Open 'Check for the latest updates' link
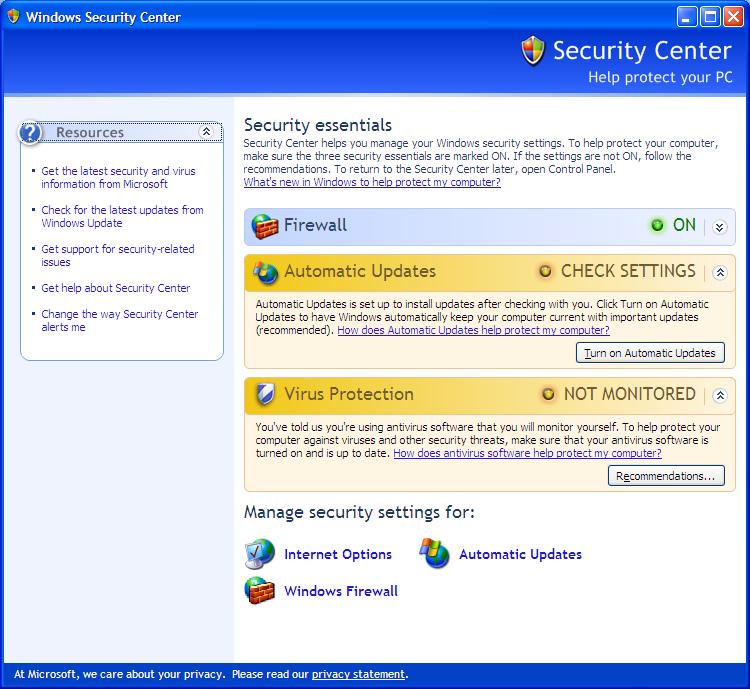750x689 pixels. pos(122,216)
